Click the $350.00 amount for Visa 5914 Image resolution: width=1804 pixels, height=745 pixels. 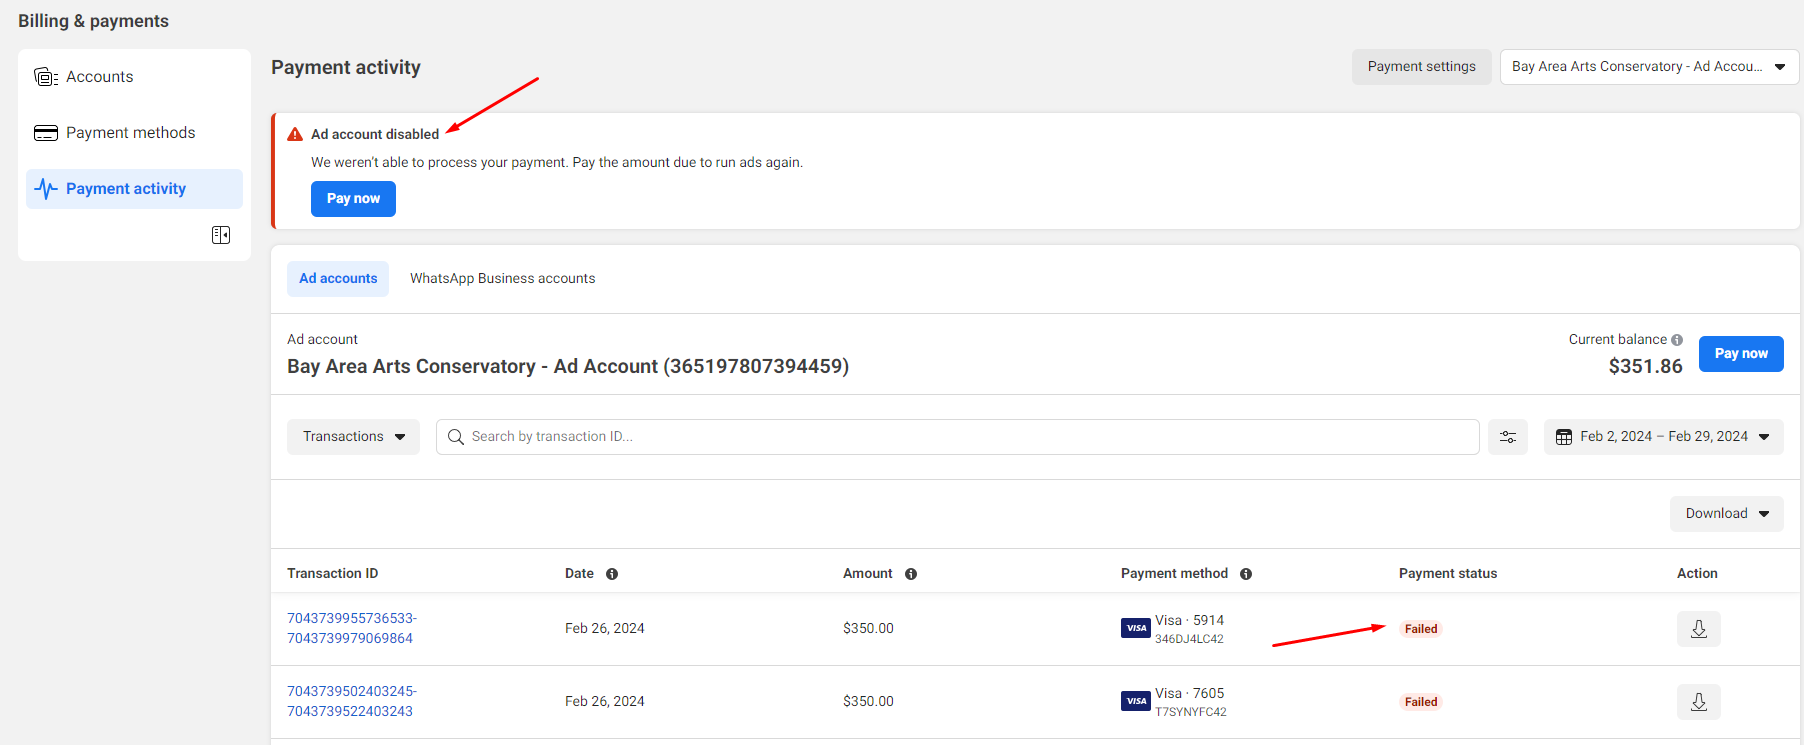tap(868, 629)
